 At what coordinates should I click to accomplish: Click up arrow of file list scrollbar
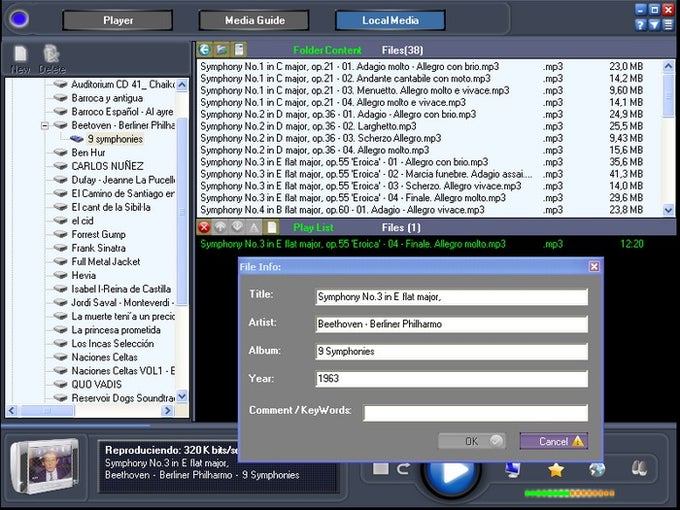click(x=668, y=66)
